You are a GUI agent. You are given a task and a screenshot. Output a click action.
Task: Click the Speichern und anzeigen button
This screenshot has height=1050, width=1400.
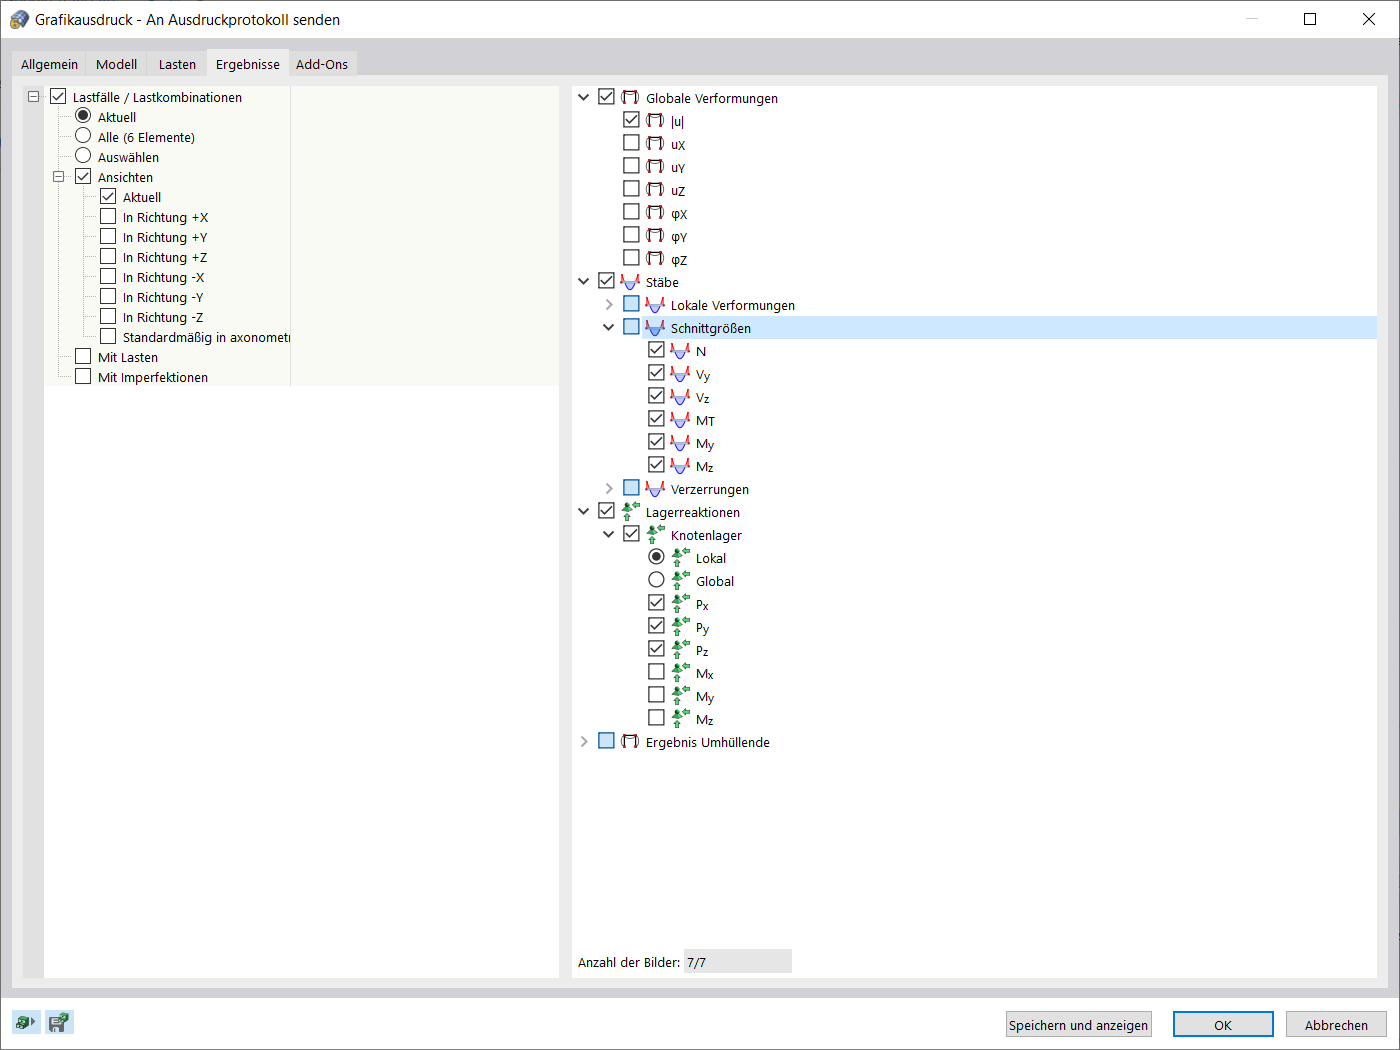[x=1078, y=1024]
